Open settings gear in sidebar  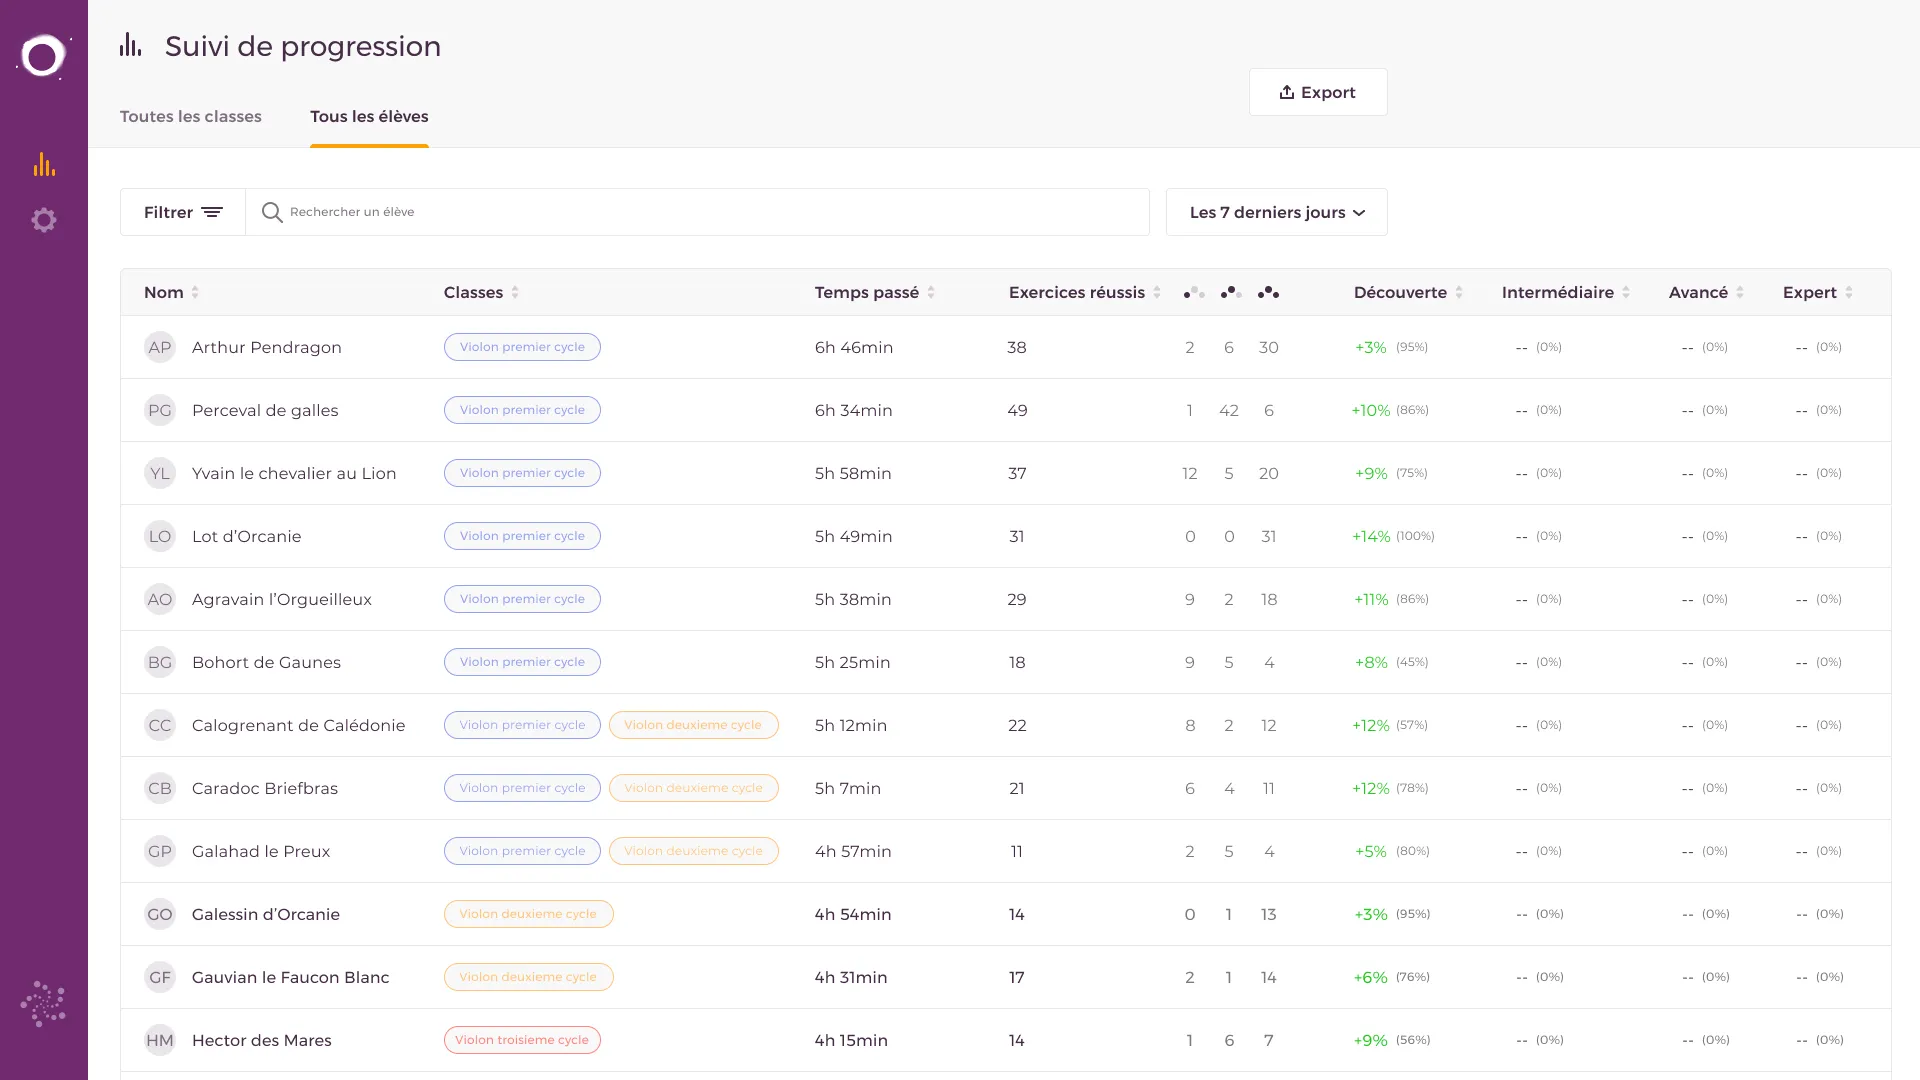[x=44, y=220]
